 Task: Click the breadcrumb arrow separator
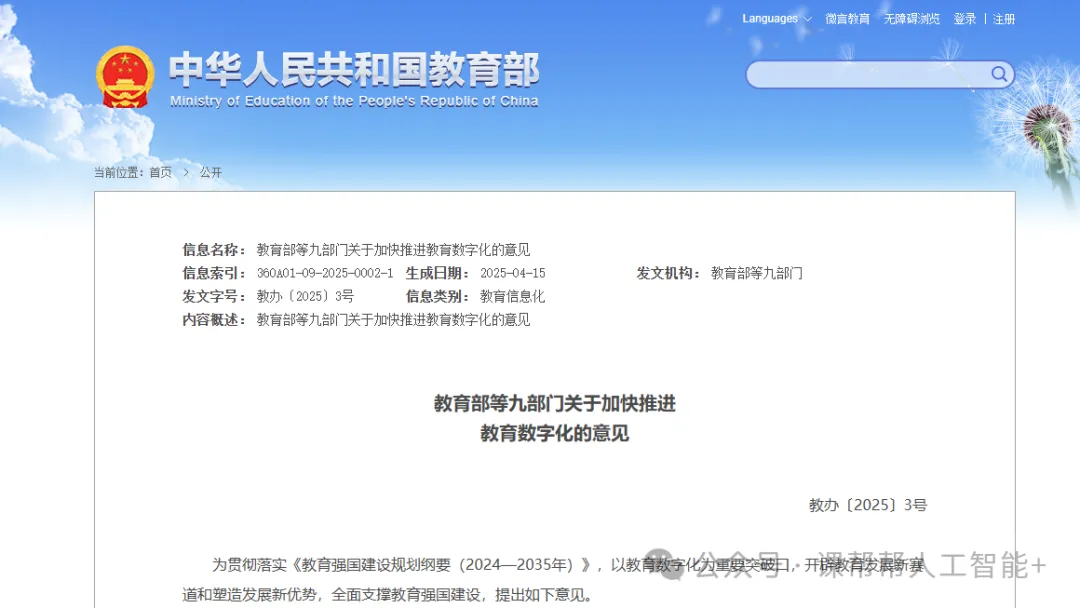(x=186, y=172)
